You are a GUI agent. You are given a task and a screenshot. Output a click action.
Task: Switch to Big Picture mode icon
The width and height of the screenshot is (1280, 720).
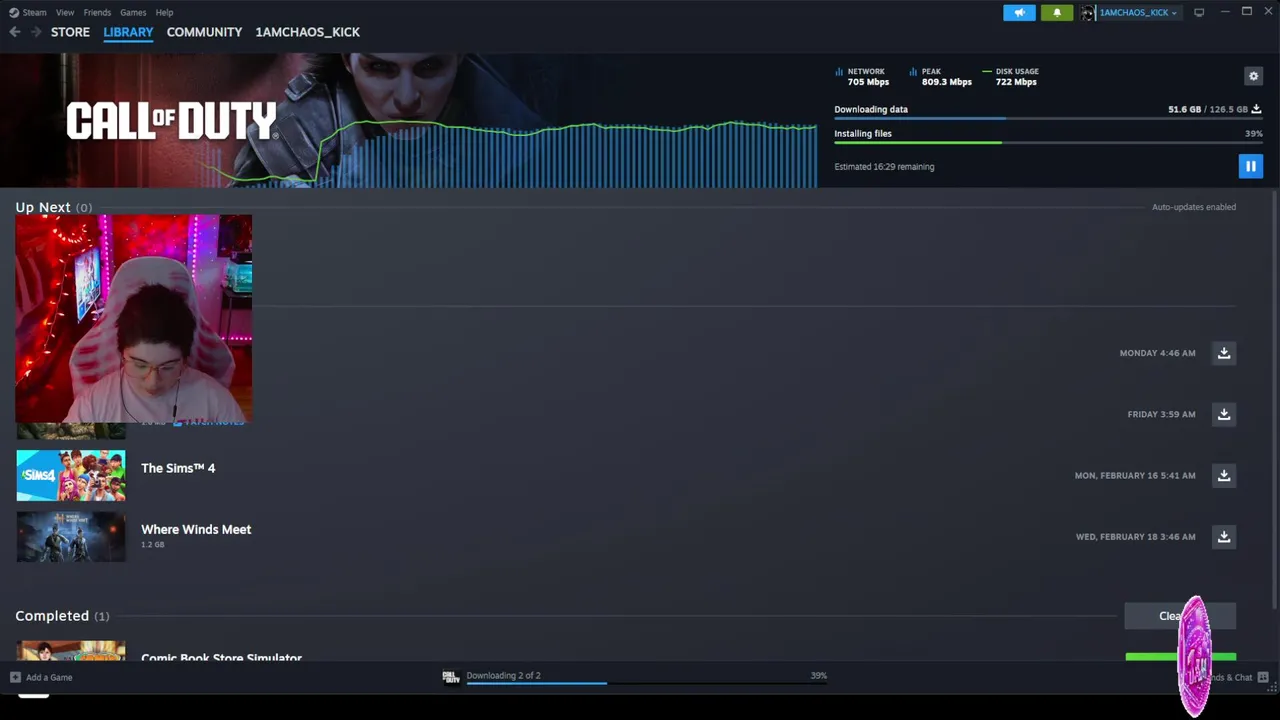(1199, 12)
